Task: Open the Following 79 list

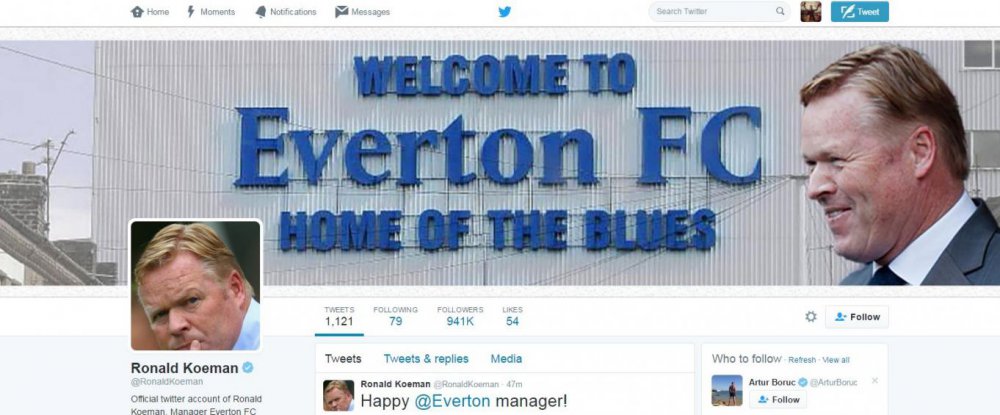Action: pos(395,316)
